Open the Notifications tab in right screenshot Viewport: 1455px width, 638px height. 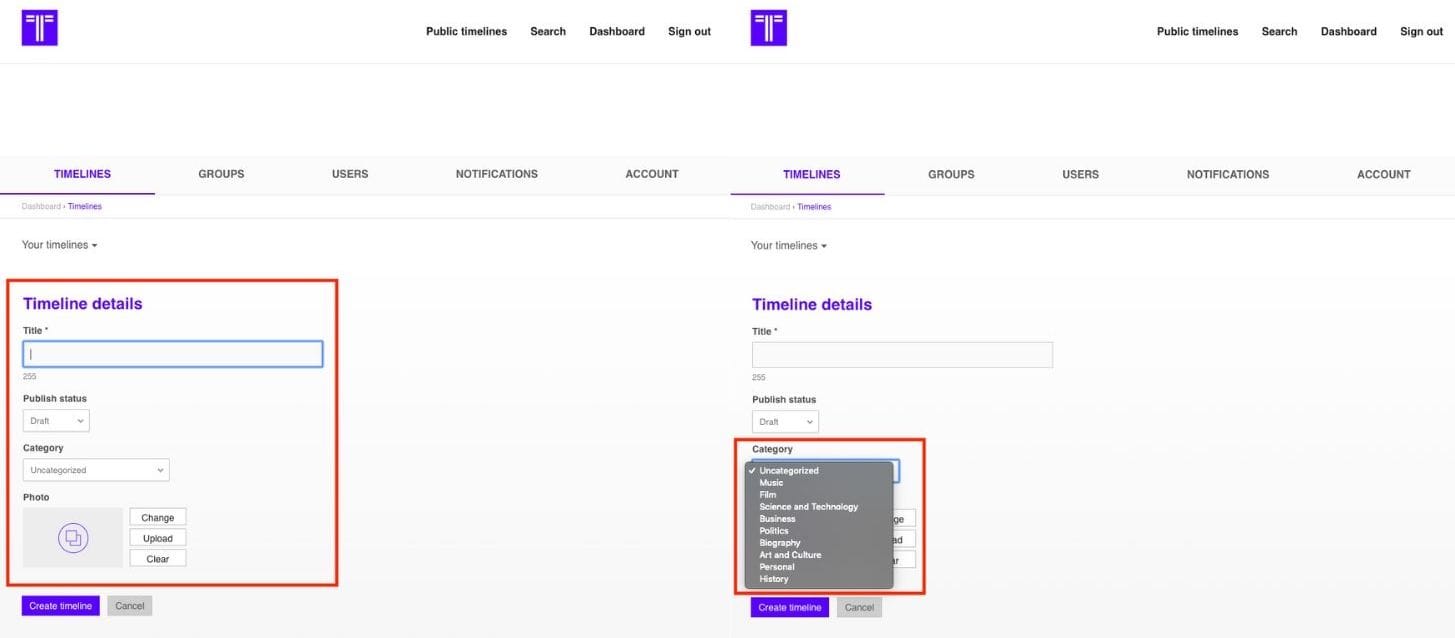coord(1227,175)
